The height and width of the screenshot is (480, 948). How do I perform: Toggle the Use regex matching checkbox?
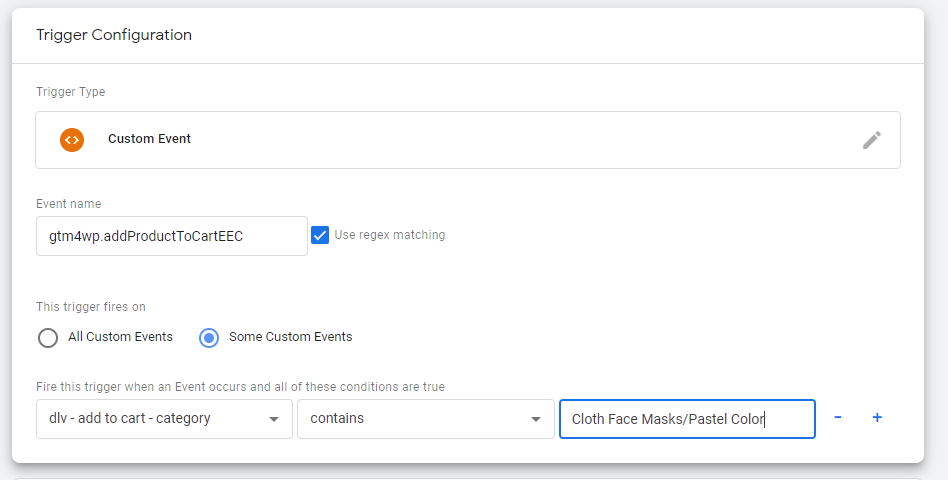point(320,235)
